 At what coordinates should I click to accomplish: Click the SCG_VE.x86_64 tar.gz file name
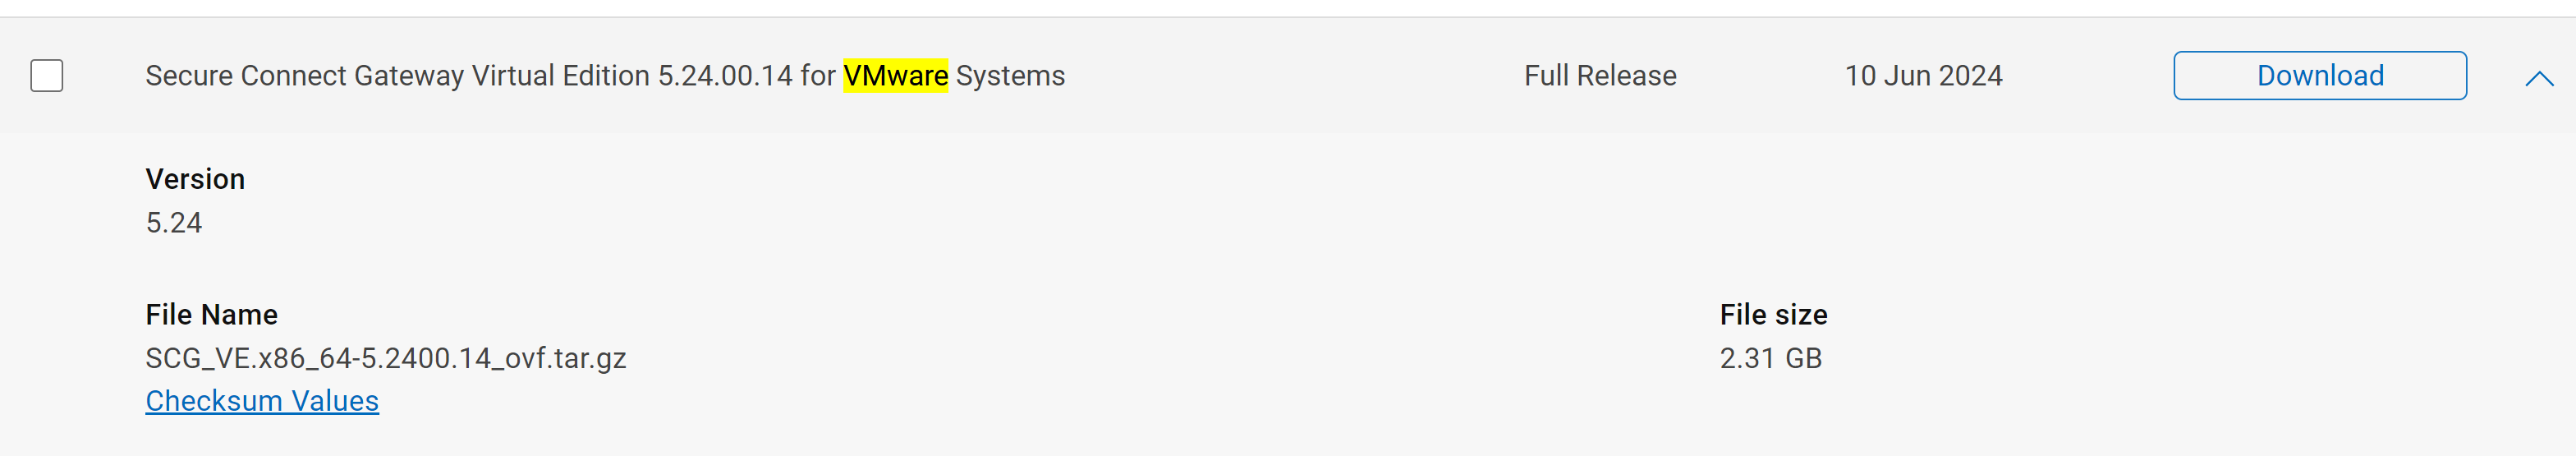pos(386,358)
